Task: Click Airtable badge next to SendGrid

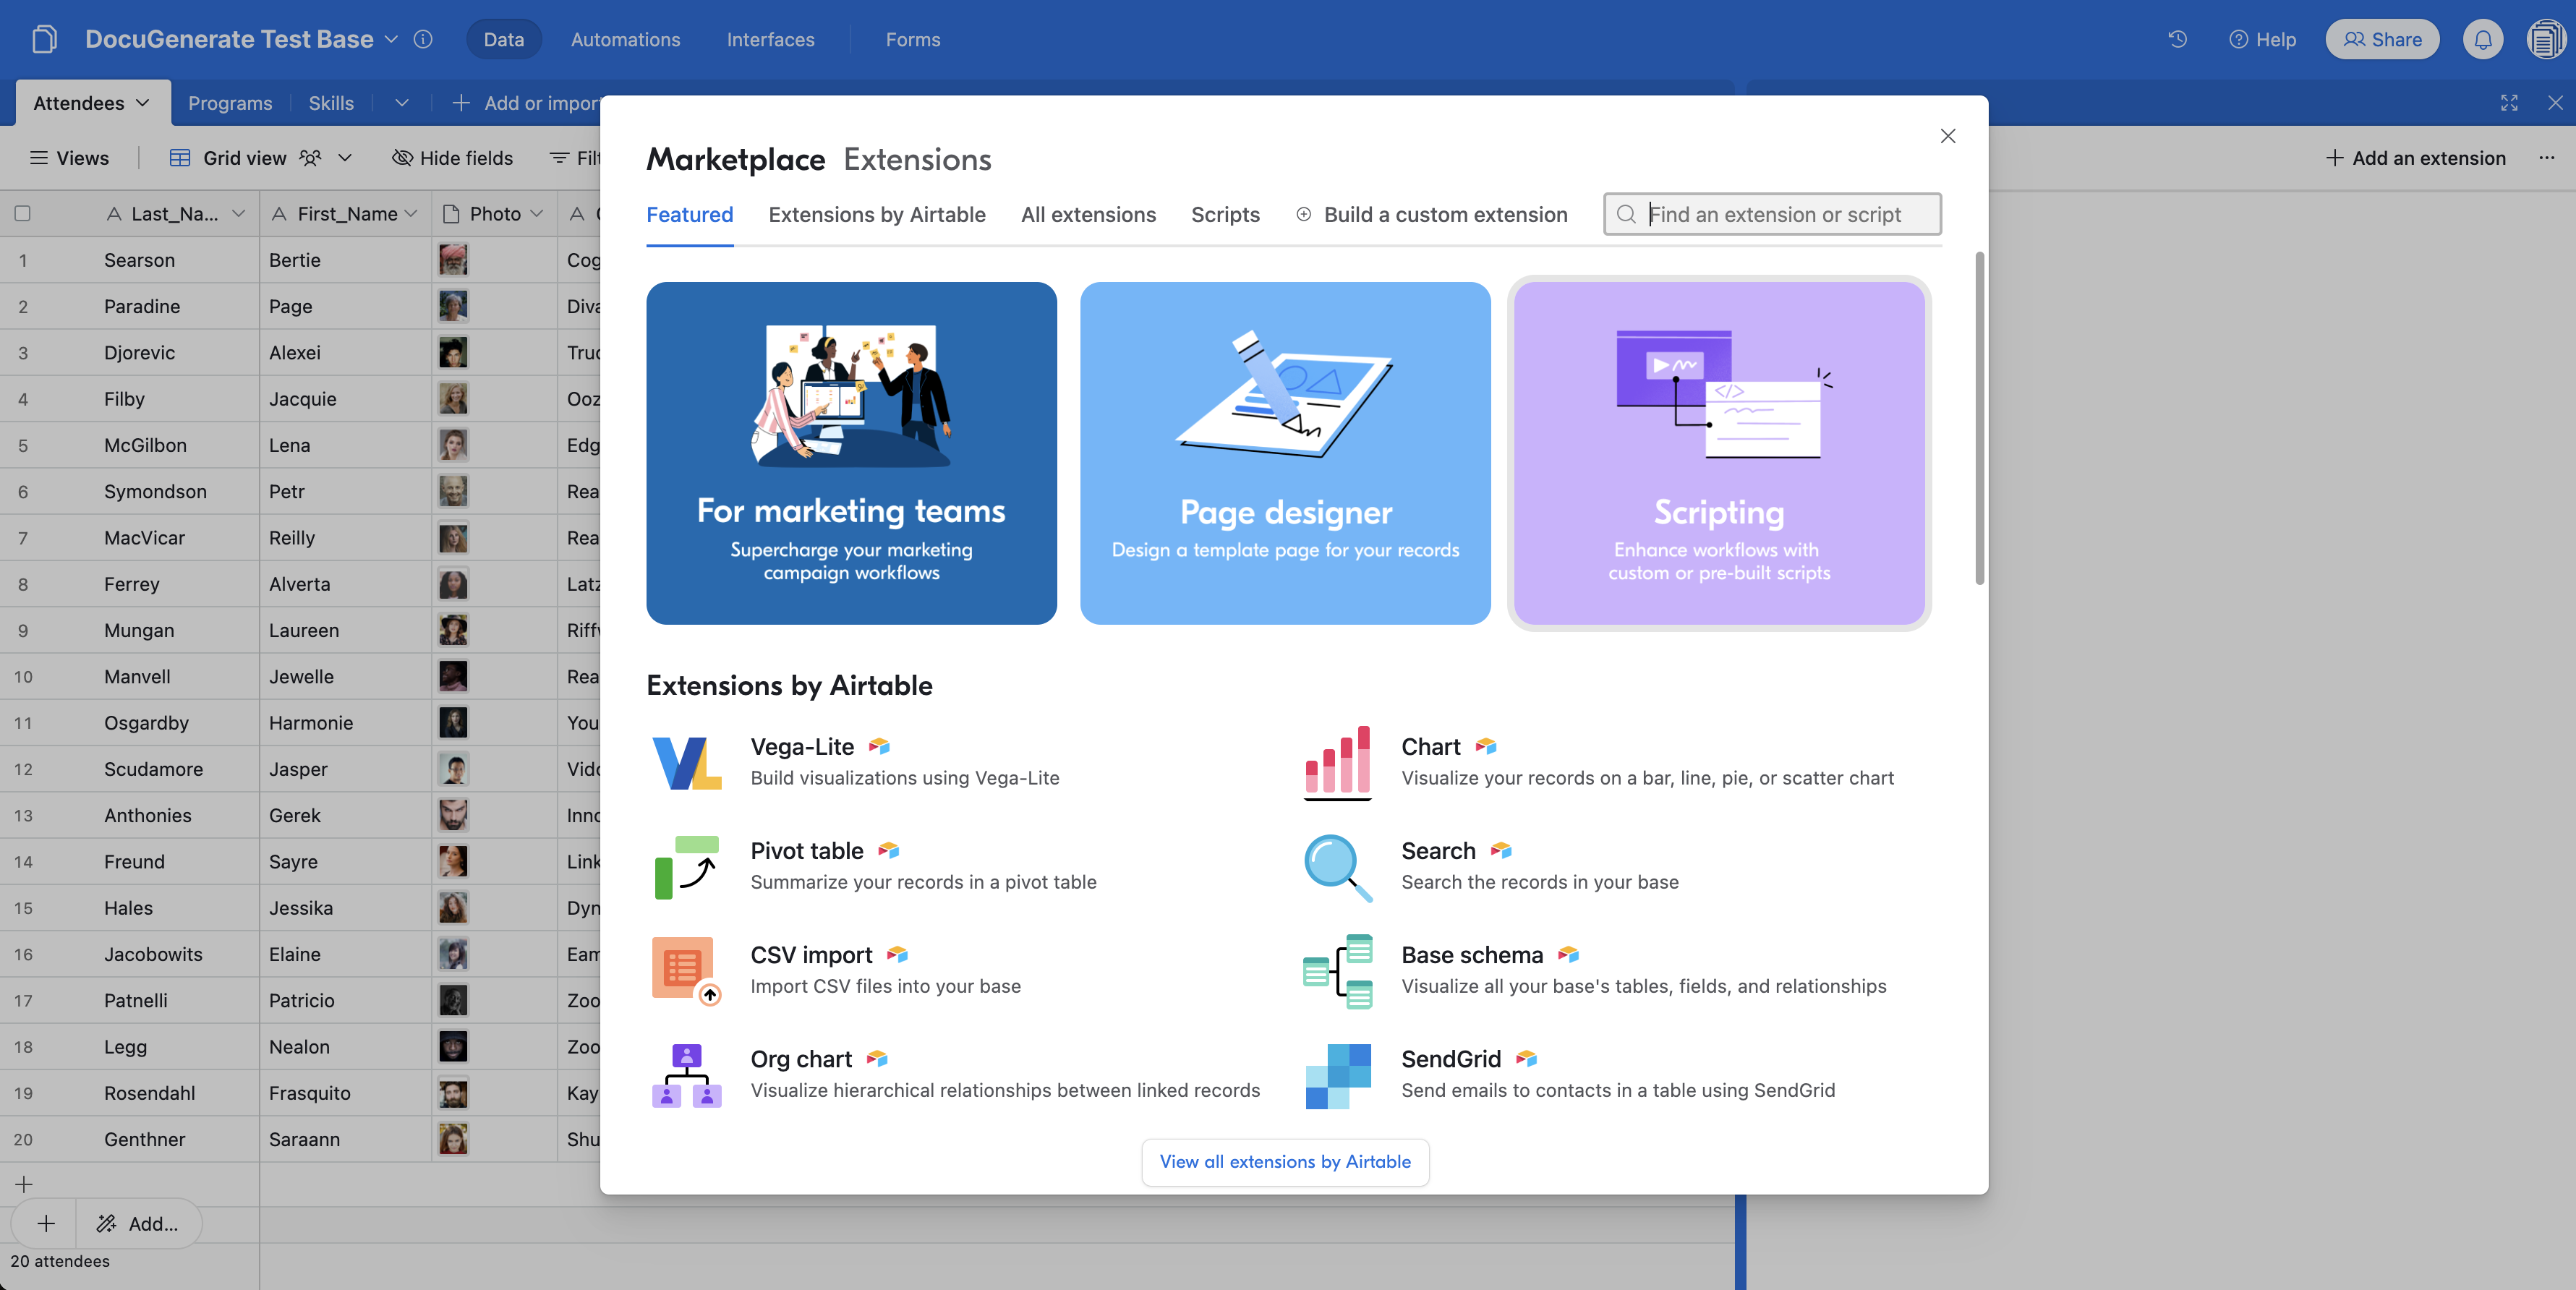Action: tap(1526, 1058)
